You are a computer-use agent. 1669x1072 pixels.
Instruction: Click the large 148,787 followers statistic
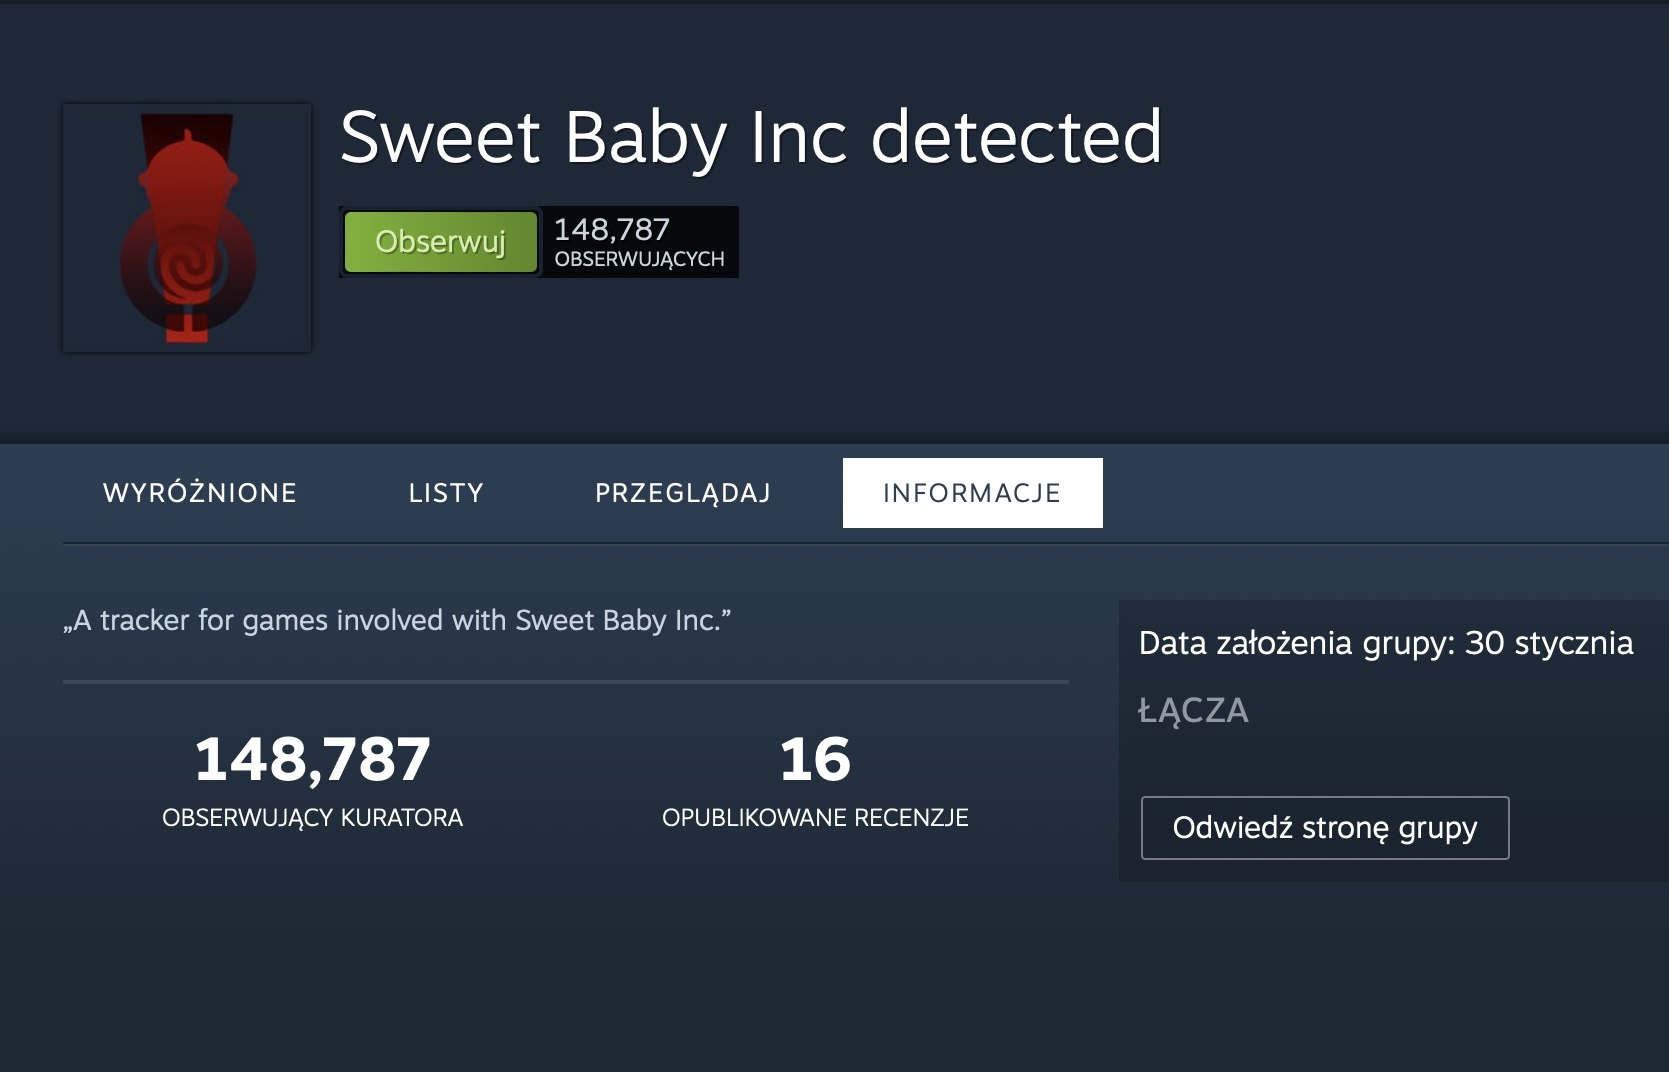[312, 759]
